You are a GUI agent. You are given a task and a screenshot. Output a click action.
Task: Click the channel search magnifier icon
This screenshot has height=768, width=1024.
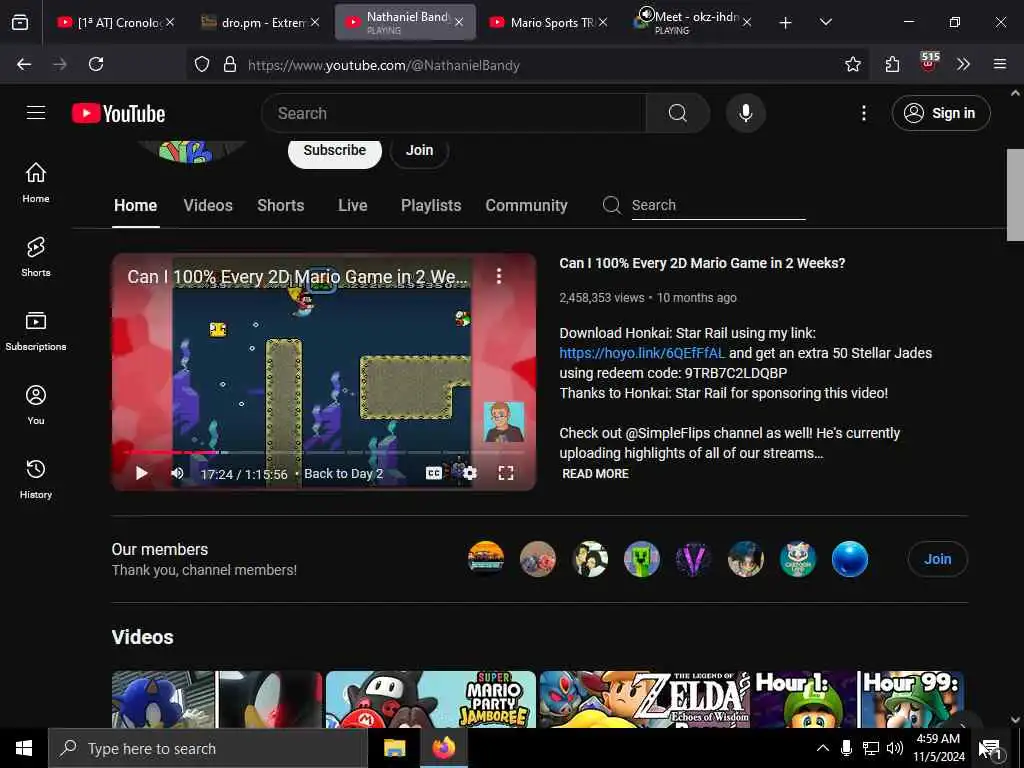611,205
